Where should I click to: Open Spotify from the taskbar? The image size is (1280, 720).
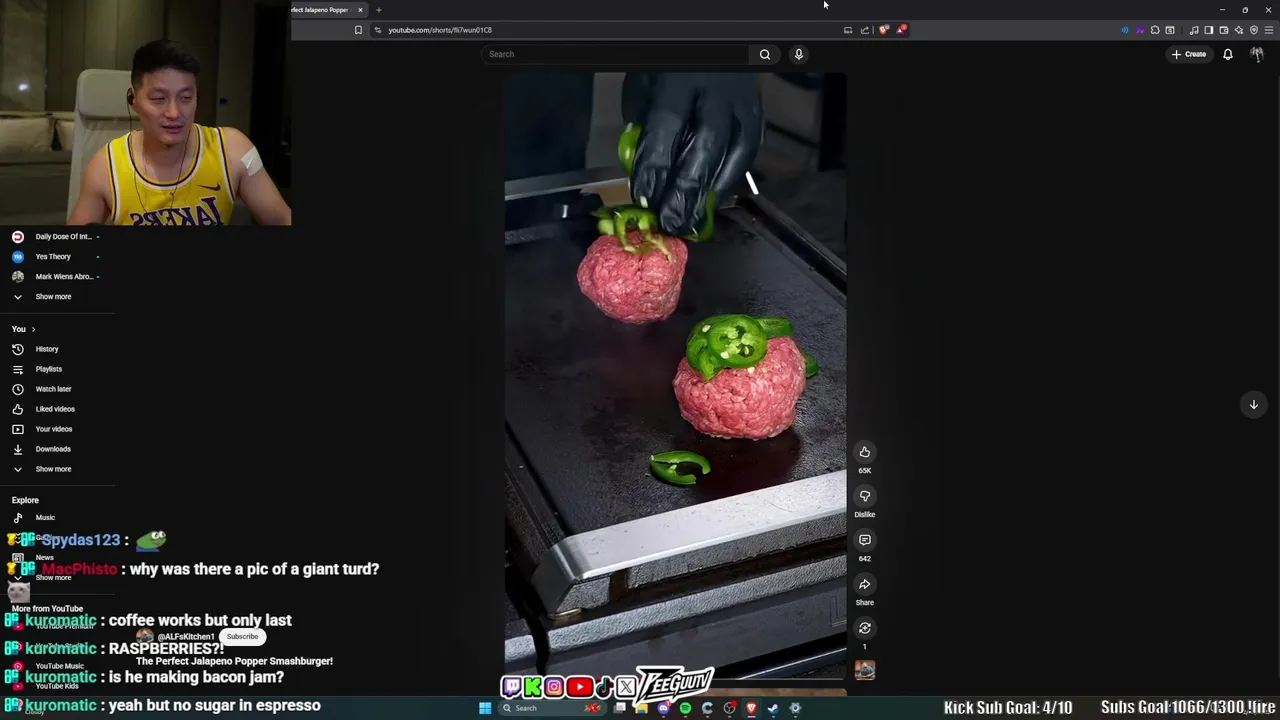(685, 708)
